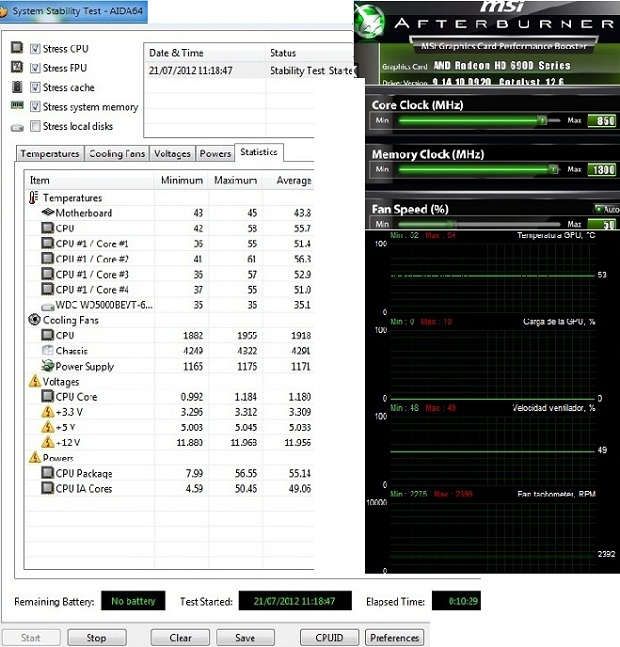Open the CPUID panel
The width and height of the screenshot is (620, 647).
click(x=329, y=638)
